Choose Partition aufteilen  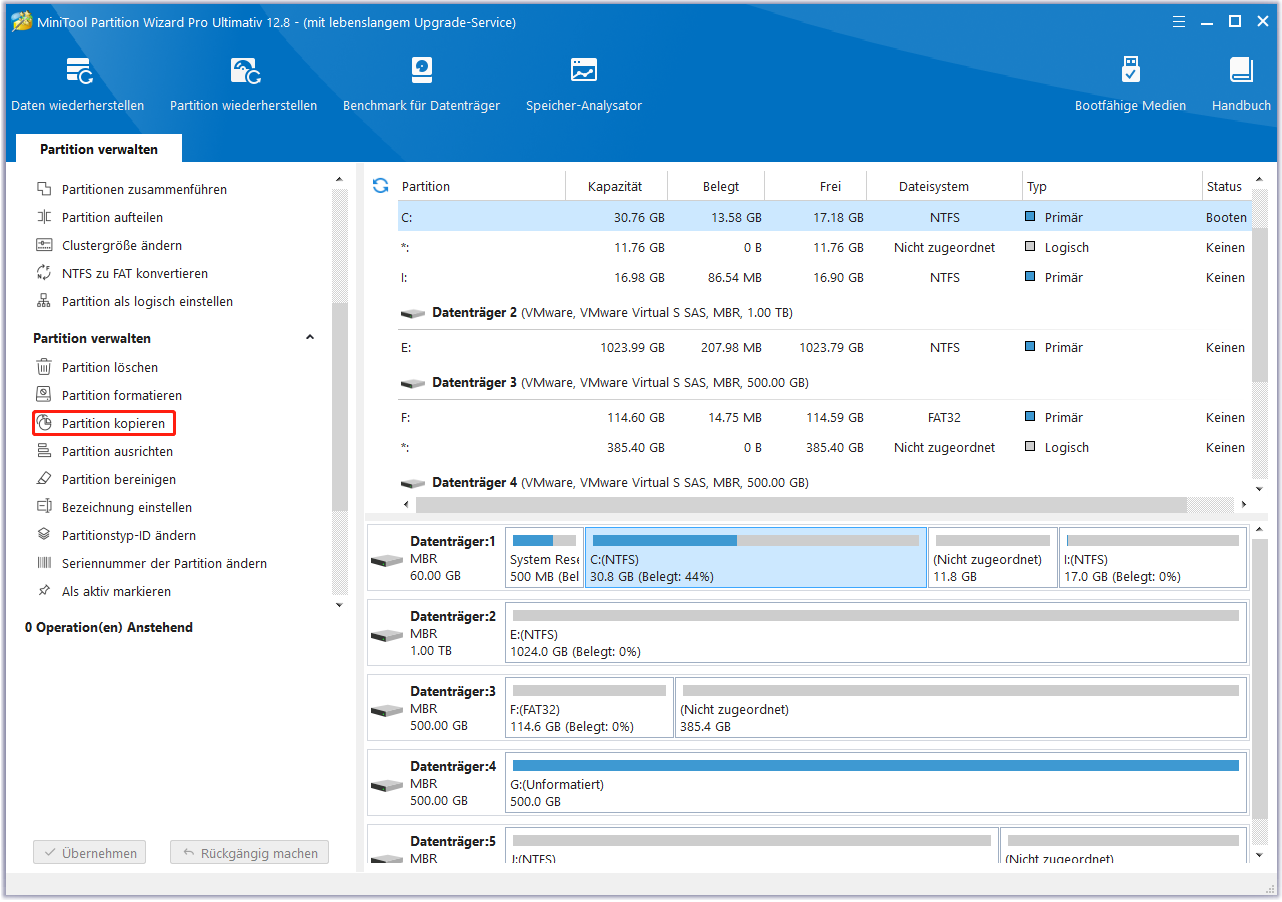[112, 217]
